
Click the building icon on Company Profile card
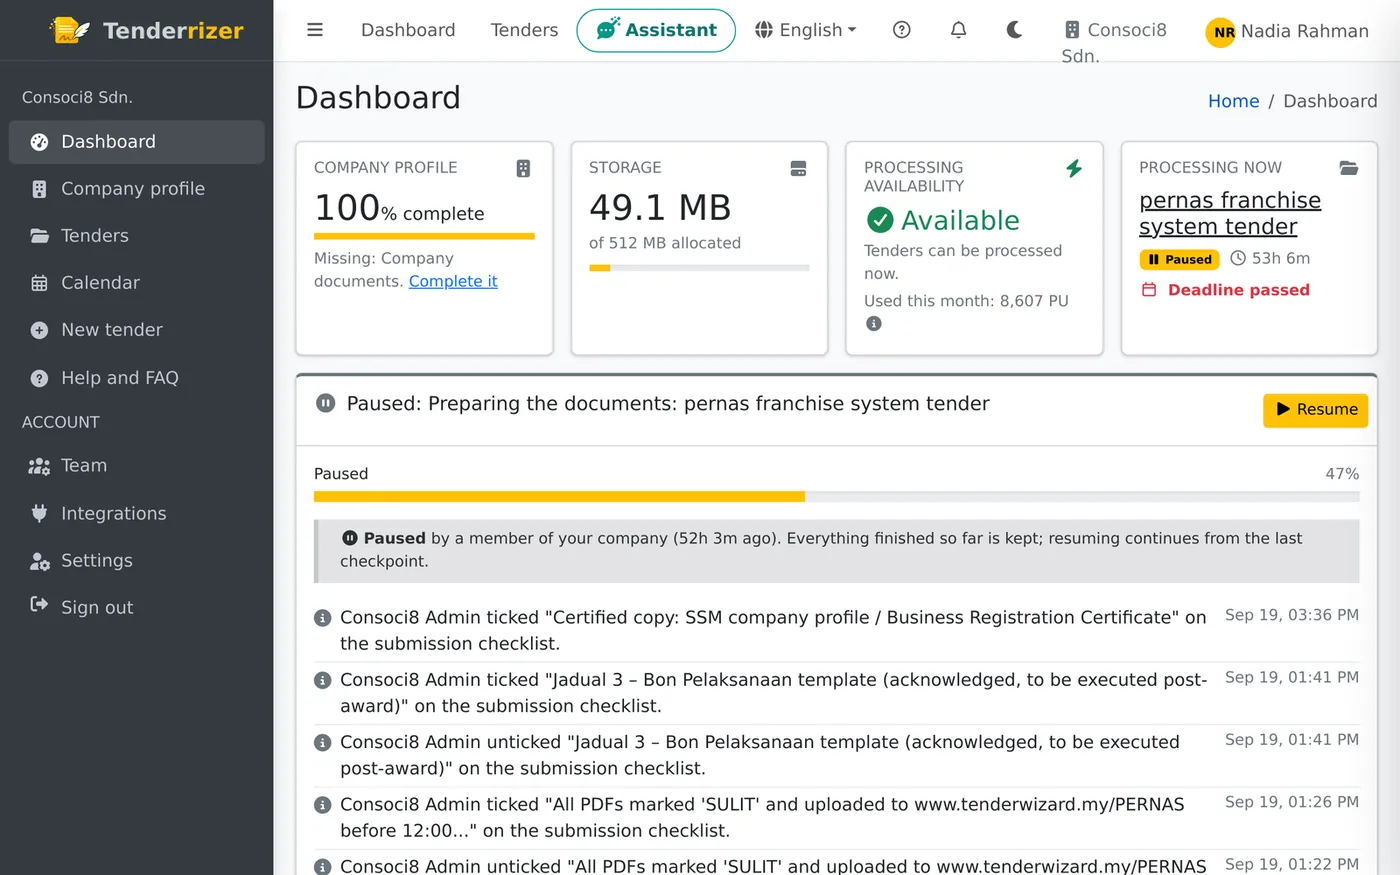[523, 169]
